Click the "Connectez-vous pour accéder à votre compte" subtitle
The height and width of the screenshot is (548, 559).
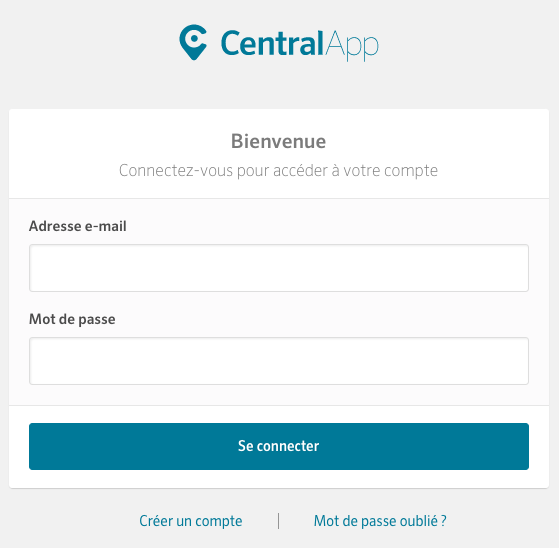(x=278, y=170)
